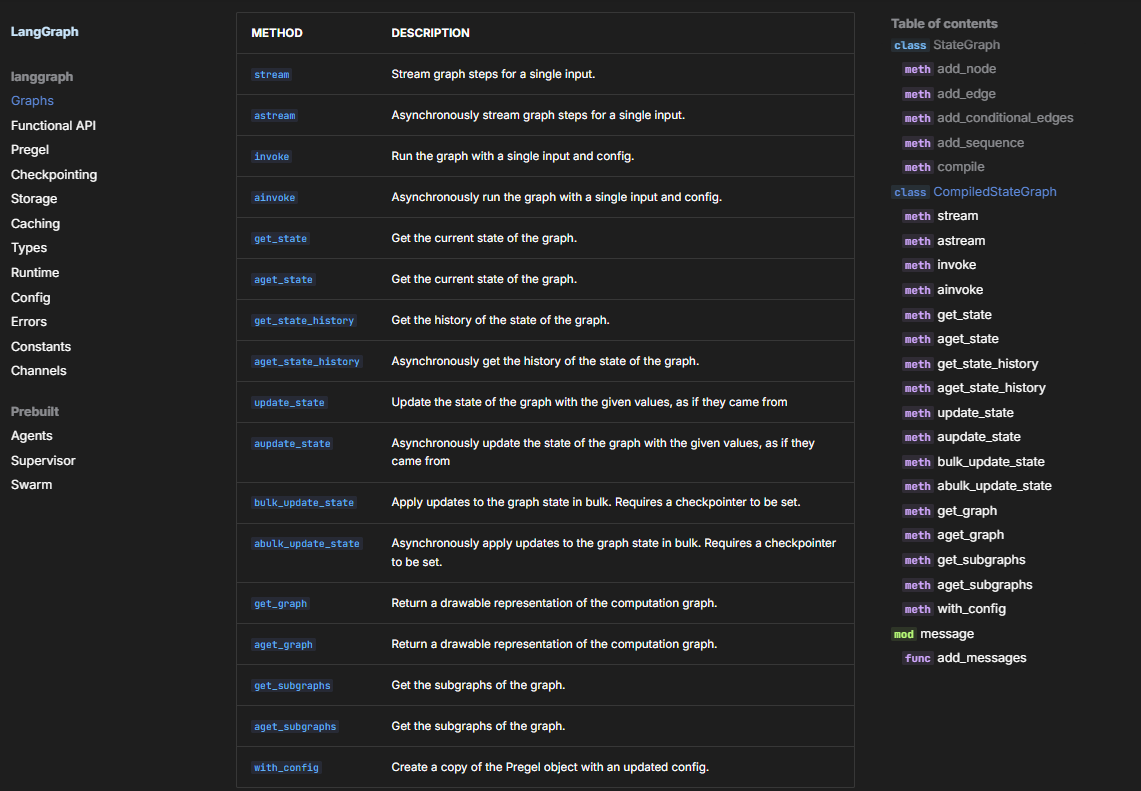Click 'Stream graph steps for a single input.'
Image resolution: width=1141 pixels, height=791 pixels.
(x=493, y=74)
